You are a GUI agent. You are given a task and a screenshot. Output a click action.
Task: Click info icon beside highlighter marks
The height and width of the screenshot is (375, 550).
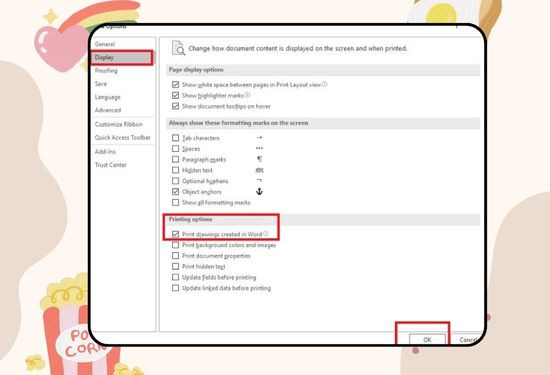(247, 95)
